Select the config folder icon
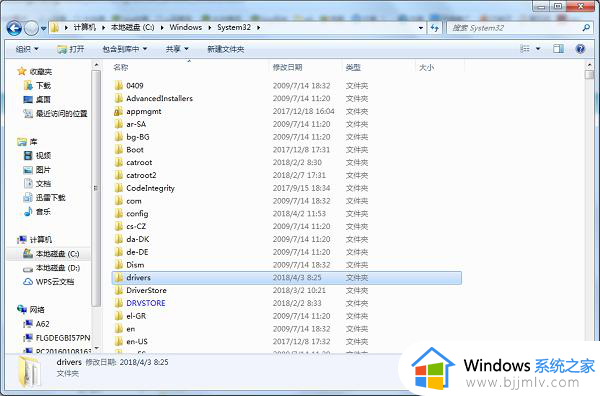This screenshot has height=396, width=600. 119,213
